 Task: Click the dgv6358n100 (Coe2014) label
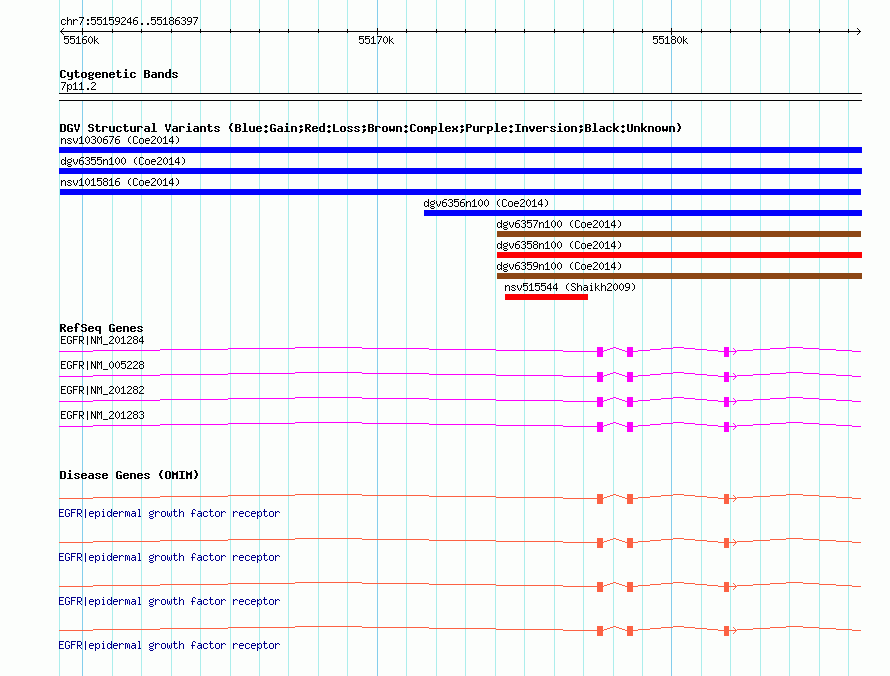(x=559, y=245)
